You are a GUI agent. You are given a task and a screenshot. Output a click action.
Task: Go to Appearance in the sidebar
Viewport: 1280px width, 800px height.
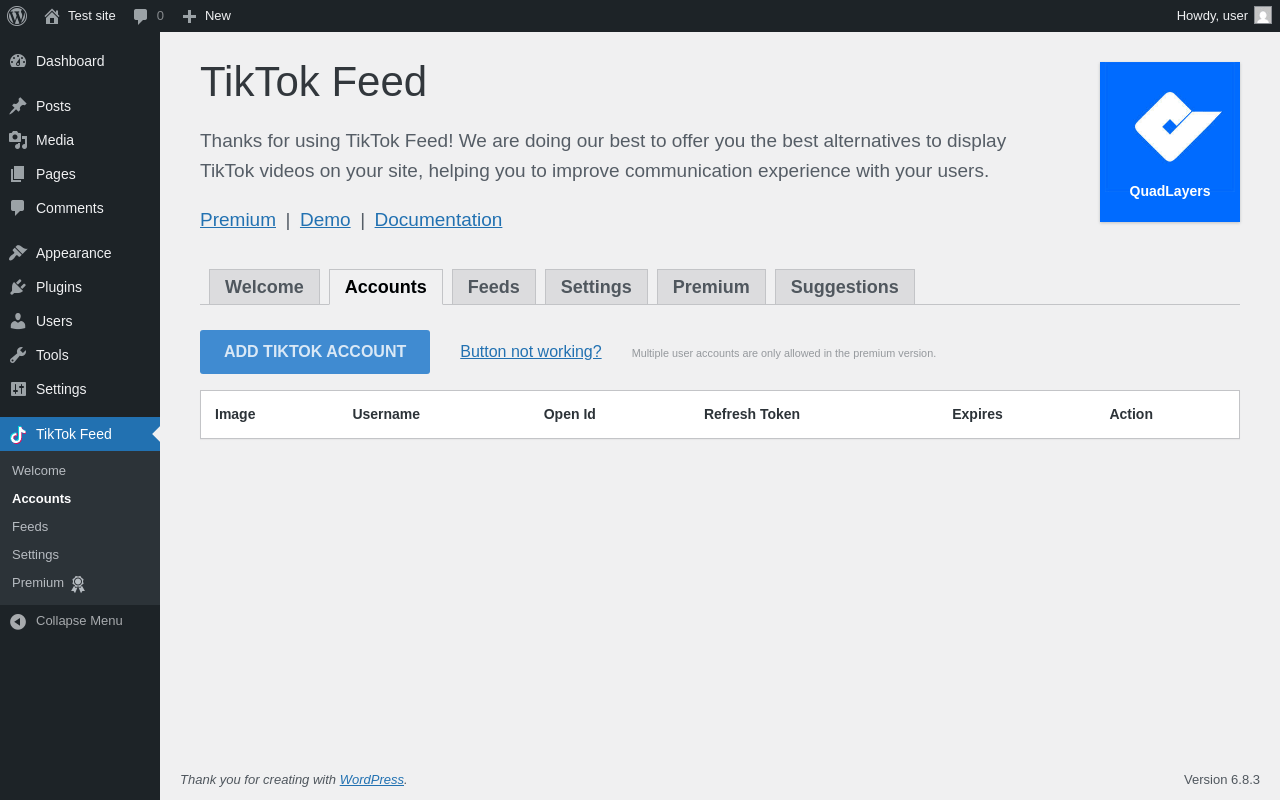[73, 253]
